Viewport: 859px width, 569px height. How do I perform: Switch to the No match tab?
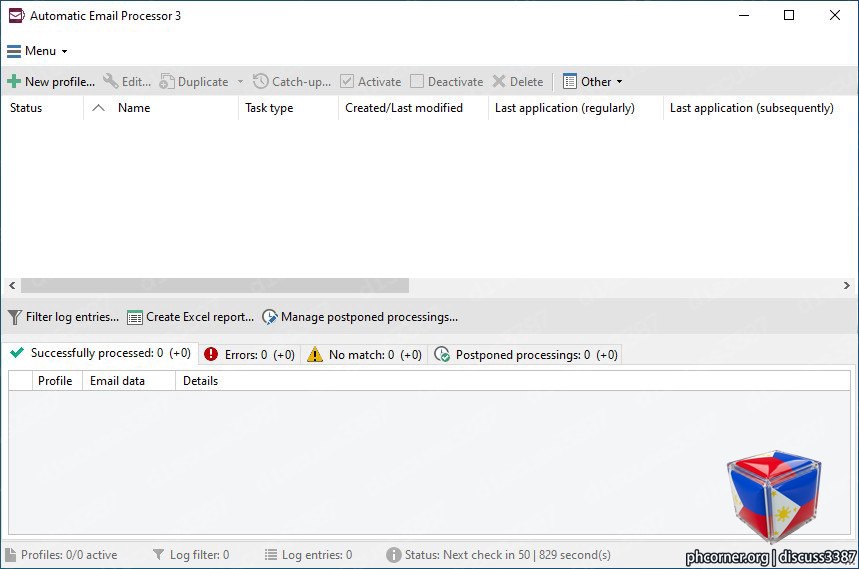[365, 355]
